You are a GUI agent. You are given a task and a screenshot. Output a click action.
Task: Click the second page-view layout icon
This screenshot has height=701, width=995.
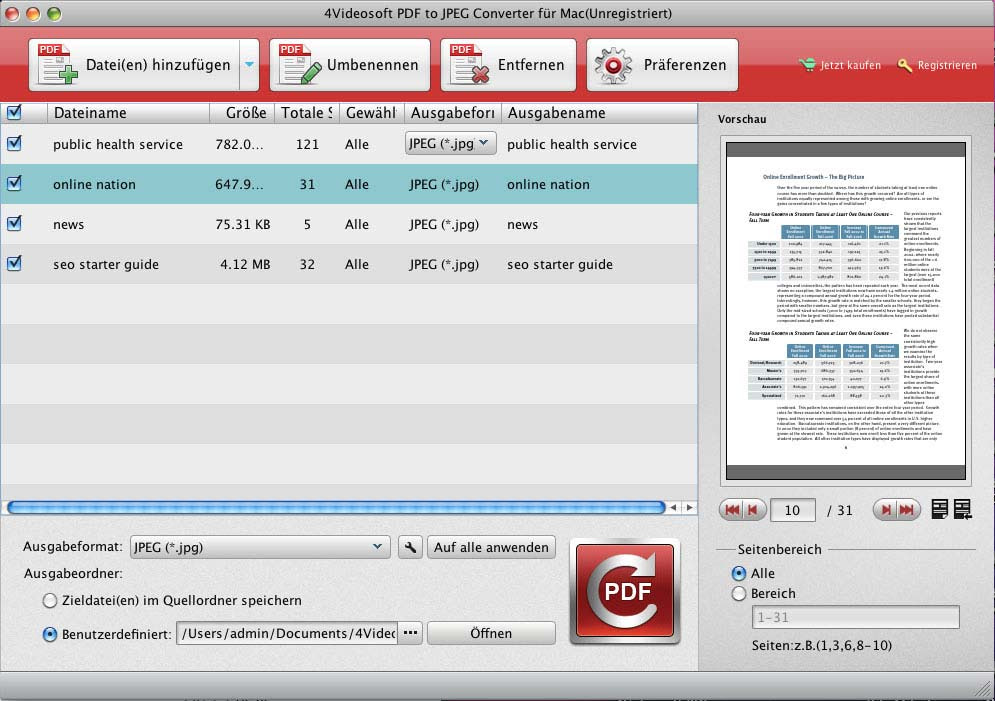click(963, 509)
